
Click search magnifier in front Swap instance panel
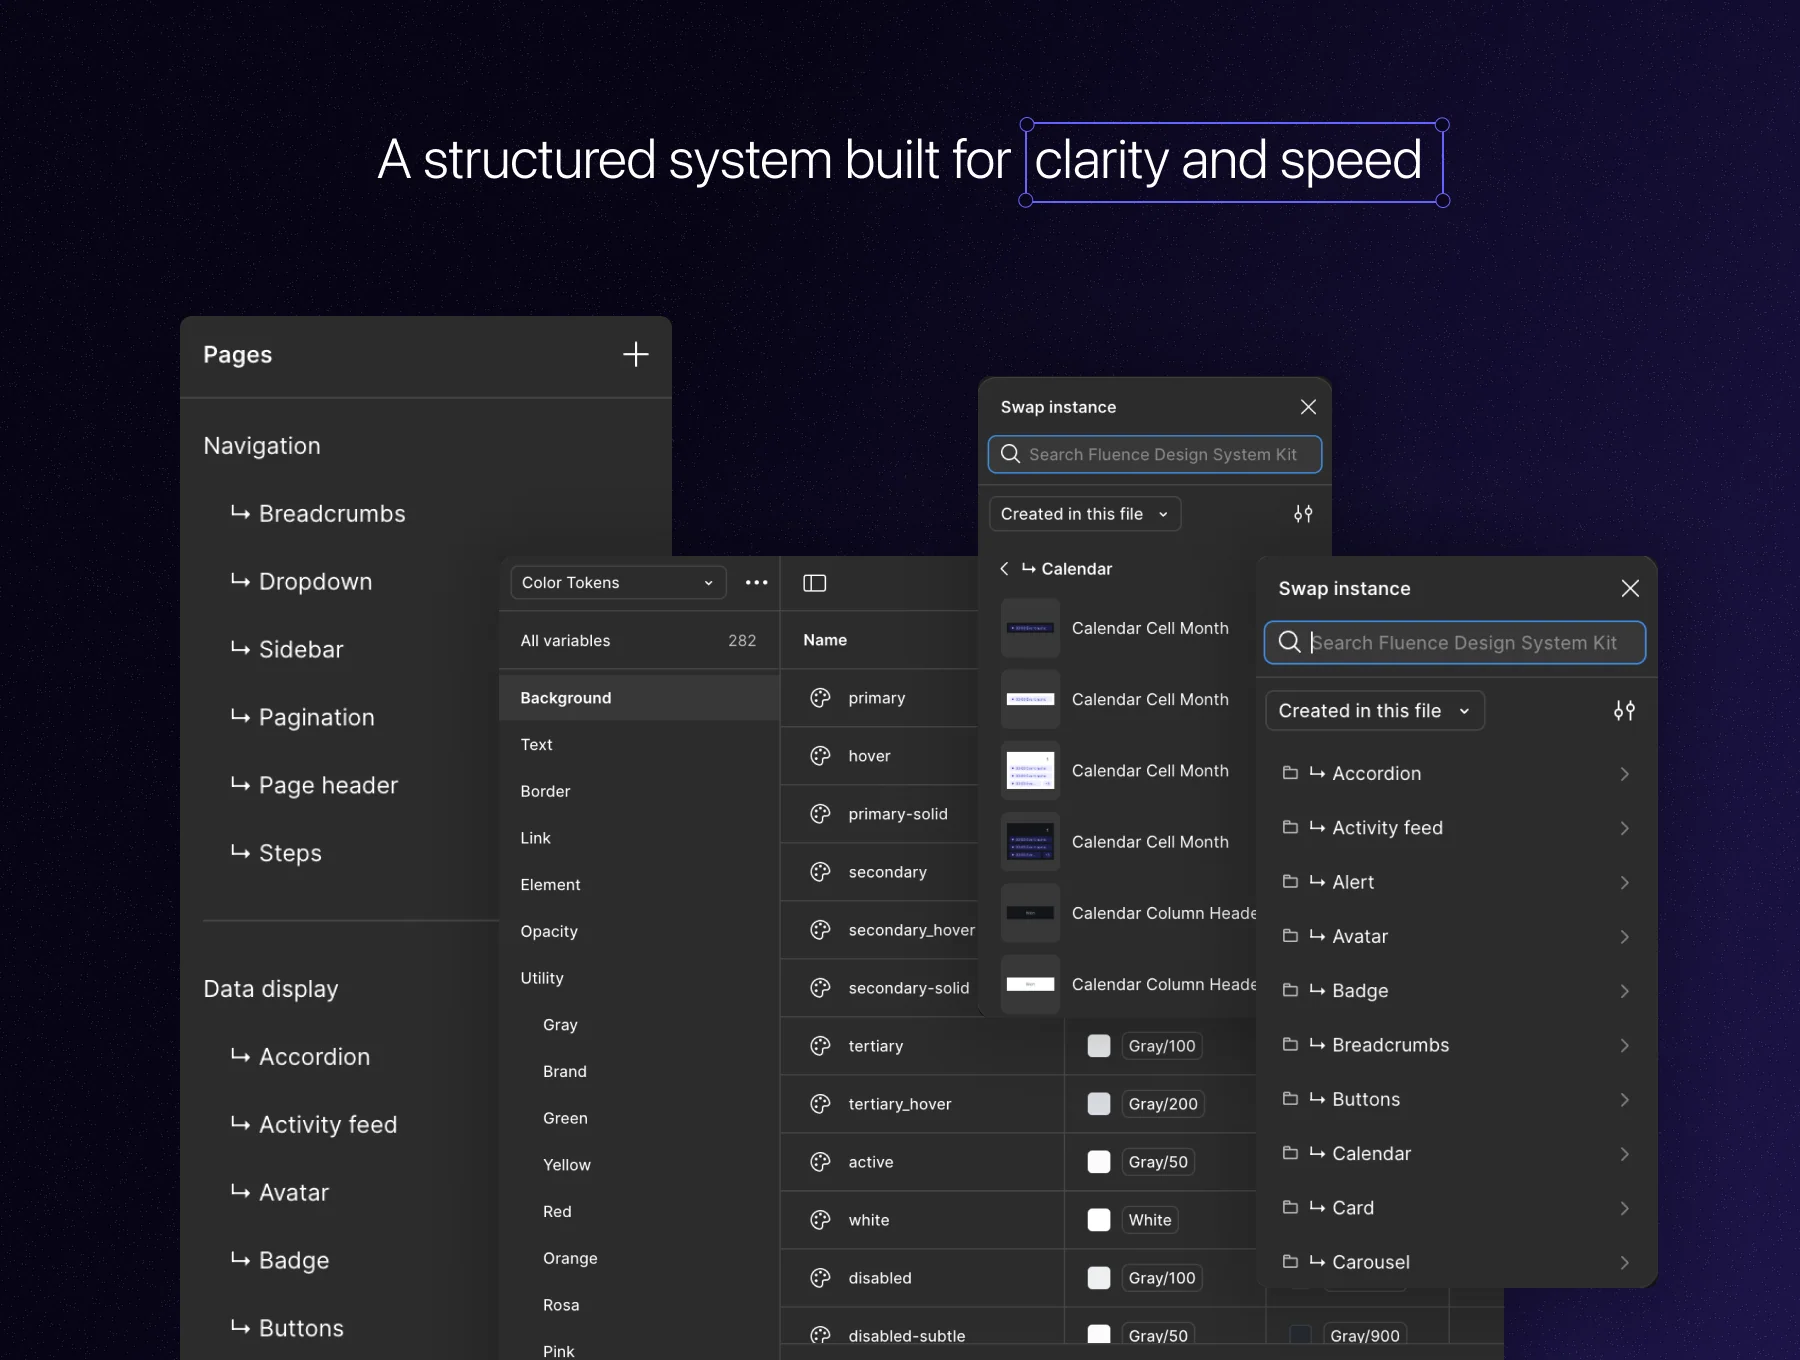tap(1290, 642)
